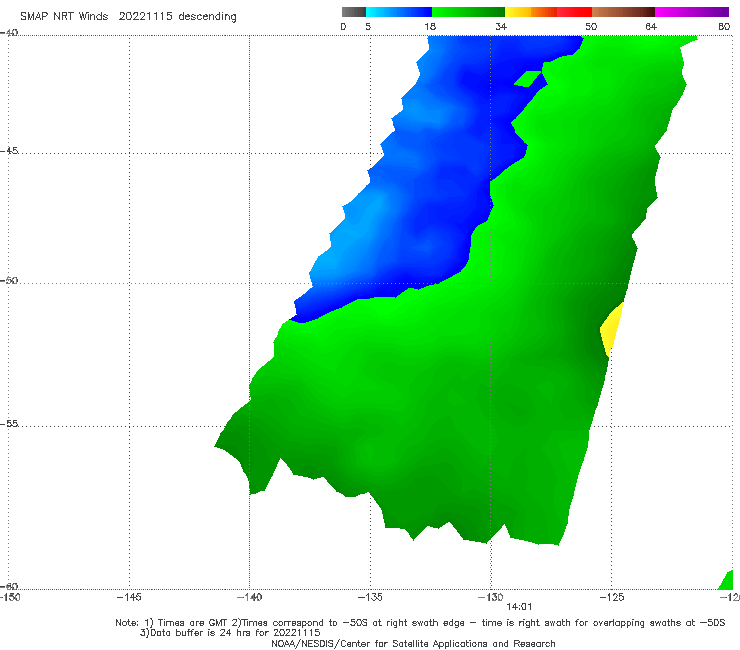Click the latitude label '-55'
740x650 pixels.
click(x=9, y=423)
